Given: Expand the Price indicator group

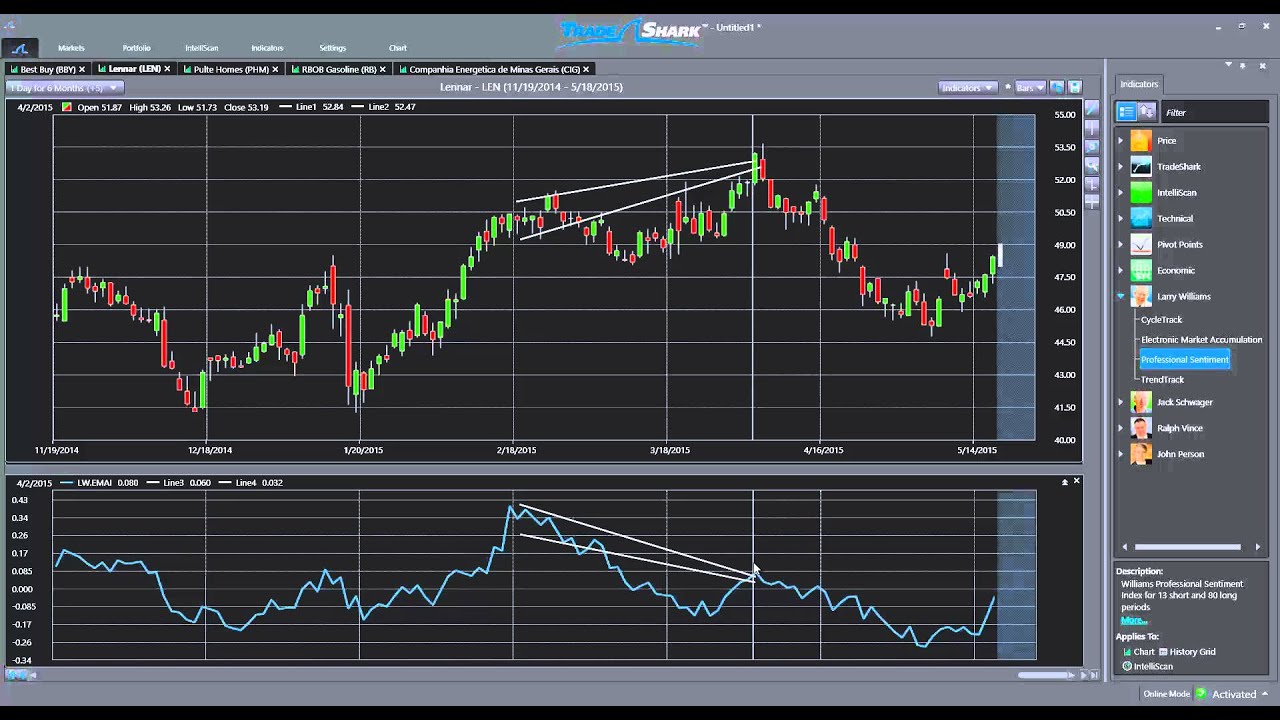Looking at the screenshot, I should coord(1120,141).
